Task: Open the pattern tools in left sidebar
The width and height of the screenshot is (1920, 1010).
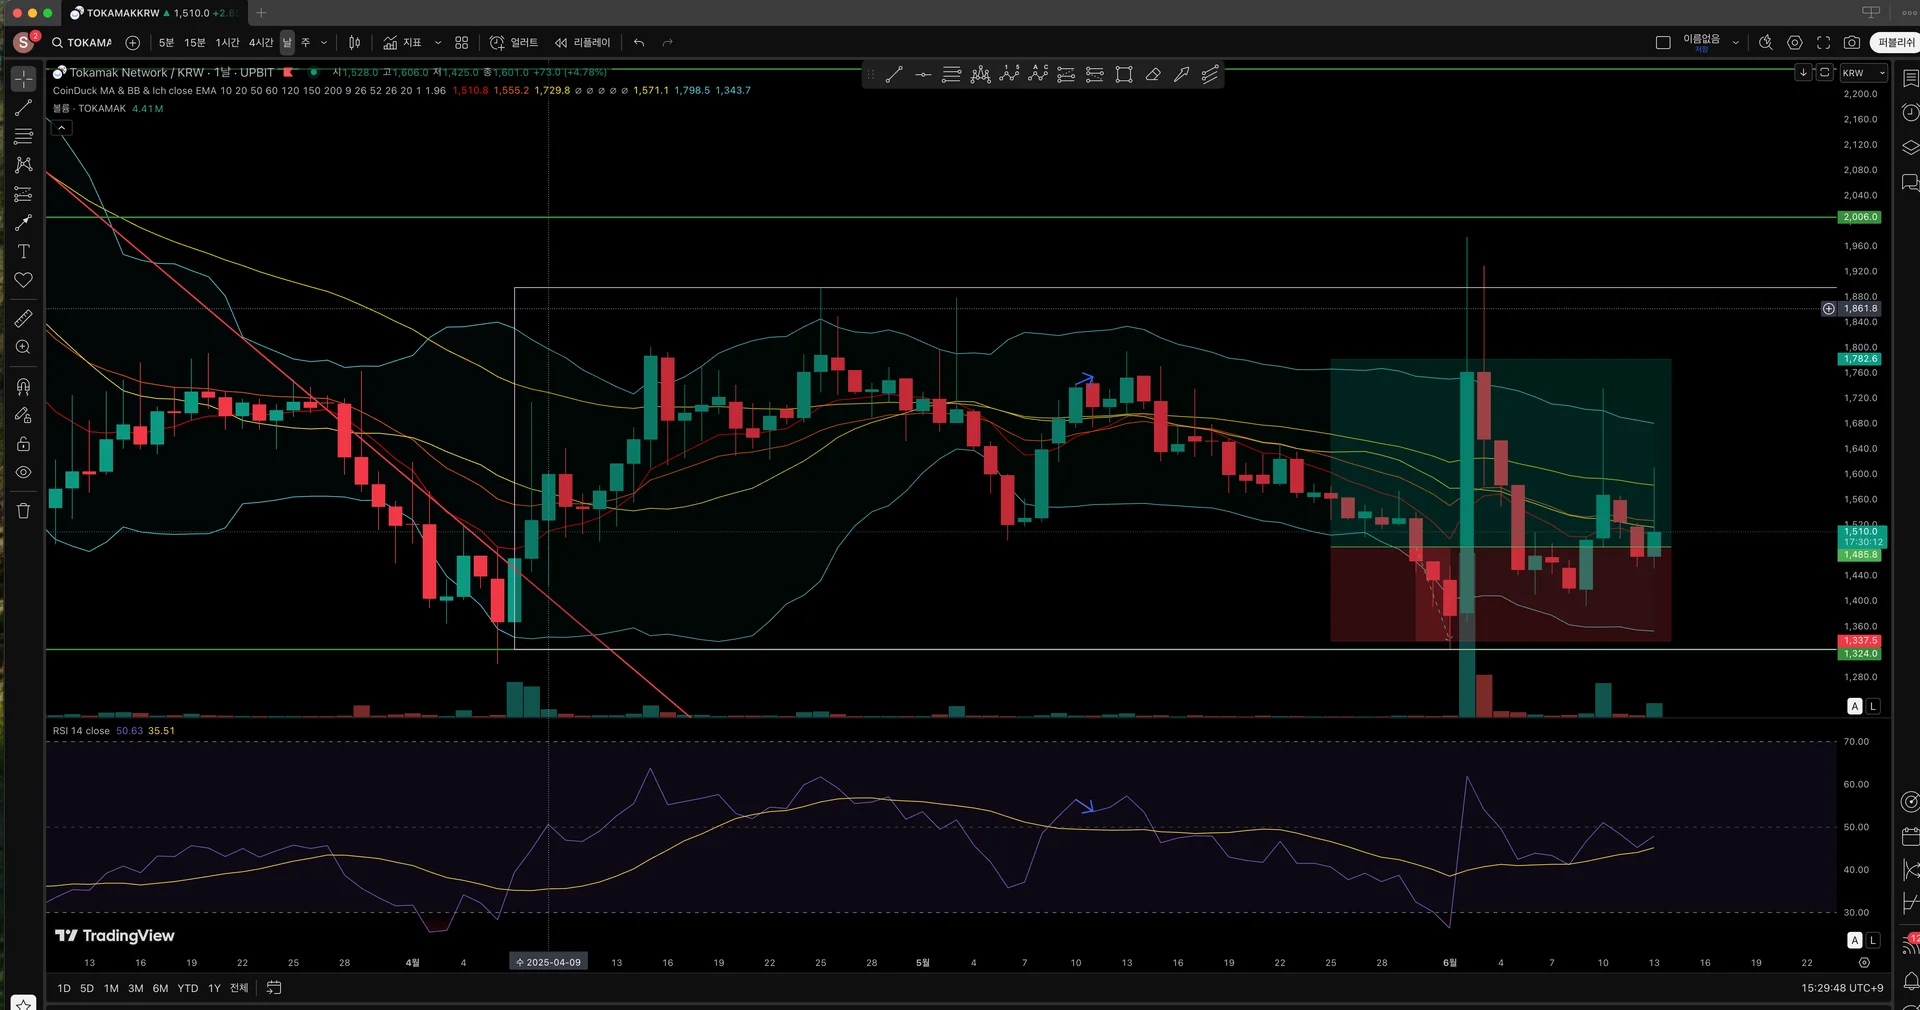Action: (x=24, y=165)
